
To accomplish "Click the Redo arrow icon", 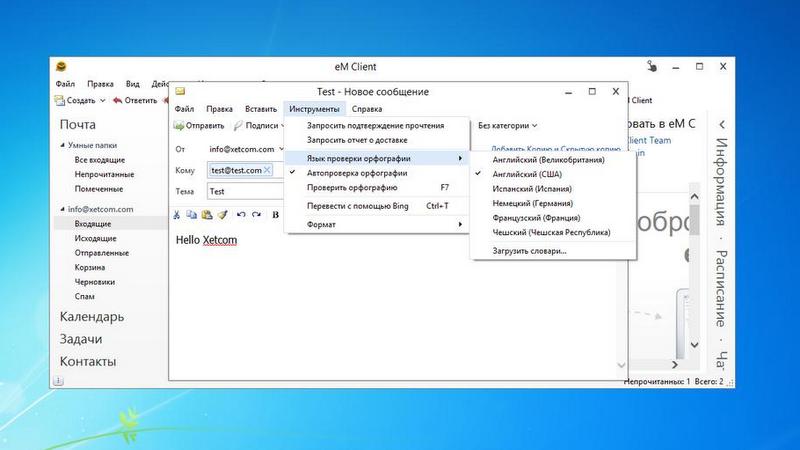I will 257,215.
